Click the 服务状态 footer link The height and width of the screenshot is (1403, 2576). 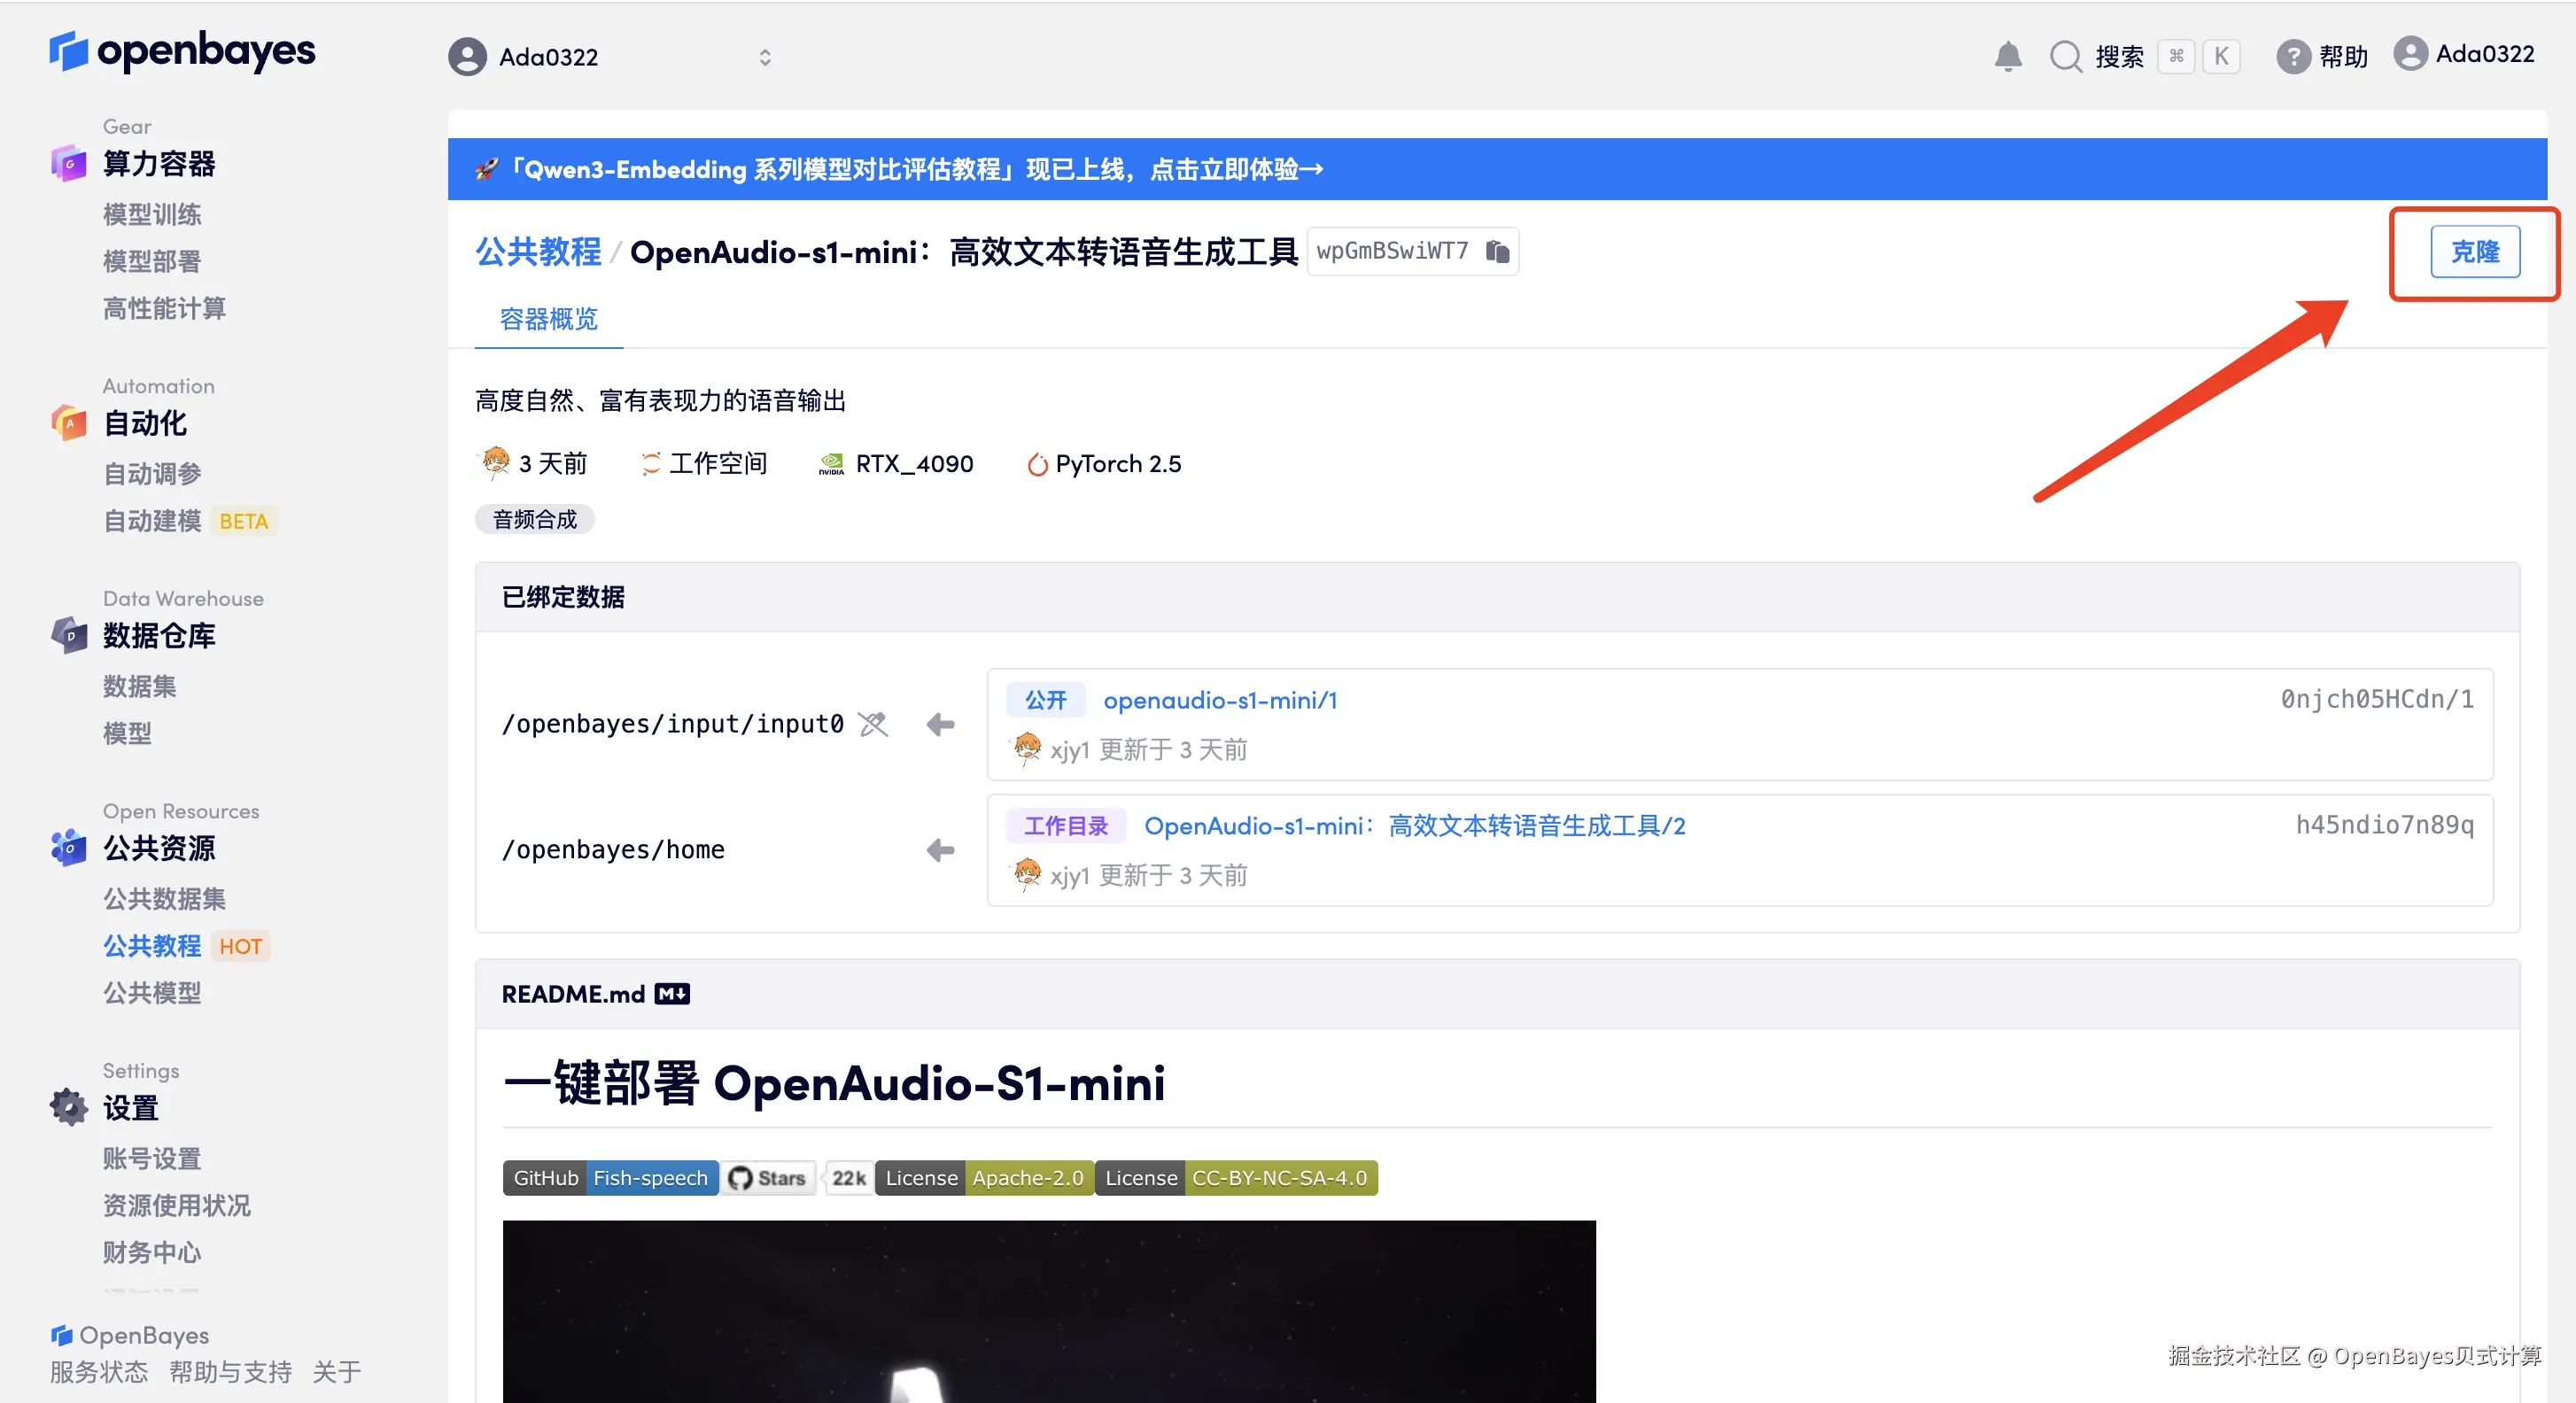coord(99,1372)
